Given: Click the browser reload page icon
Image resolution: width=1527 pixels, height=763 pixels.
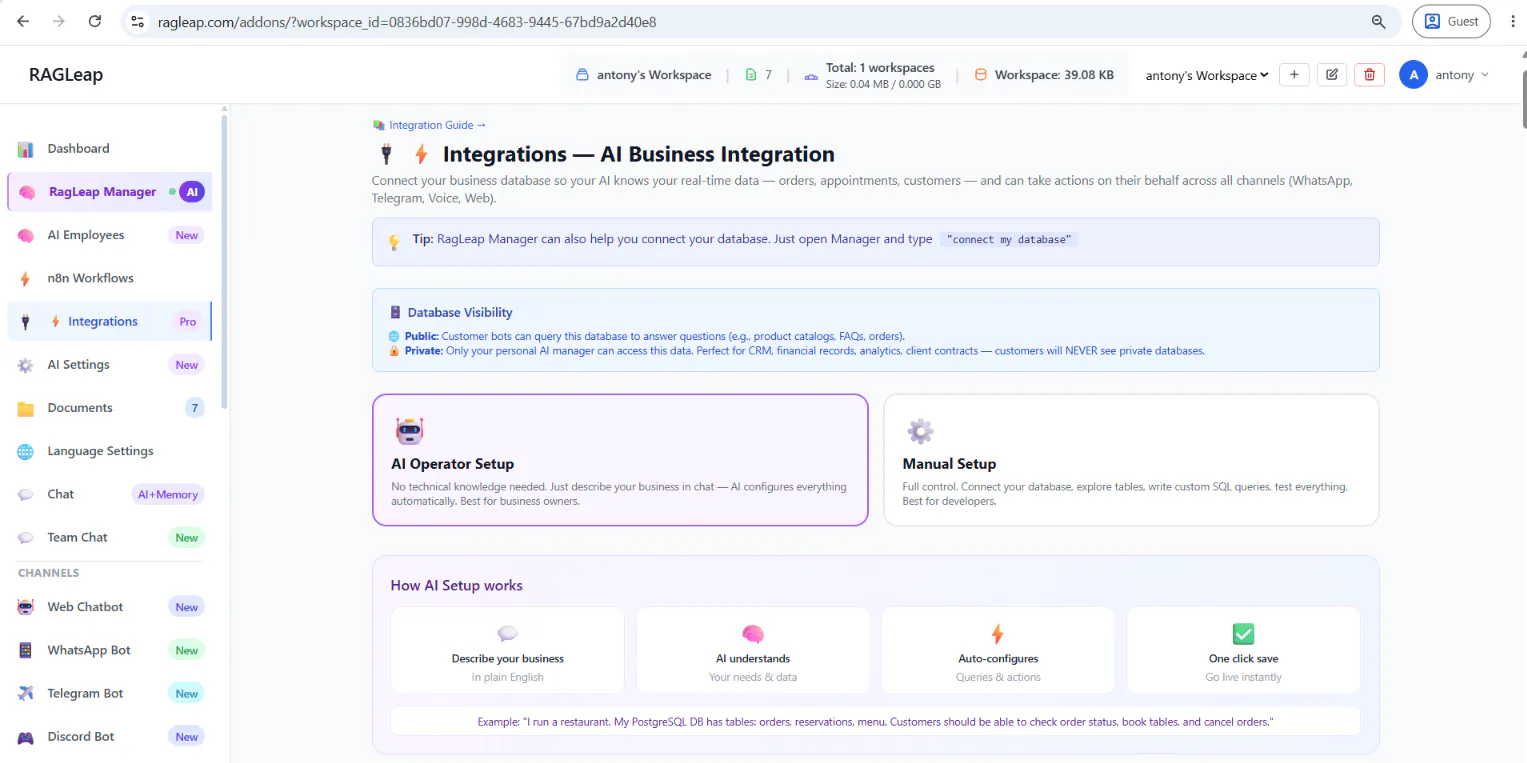Looking at the screenshot, I should (x=95, y=21).
